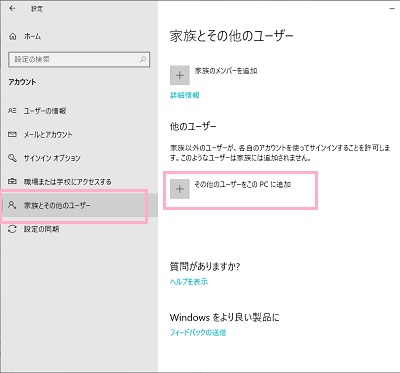Screen dimensions: 400x373
Task: Focus the 設定の検索 search field
Action: click(x=79, y=60)
